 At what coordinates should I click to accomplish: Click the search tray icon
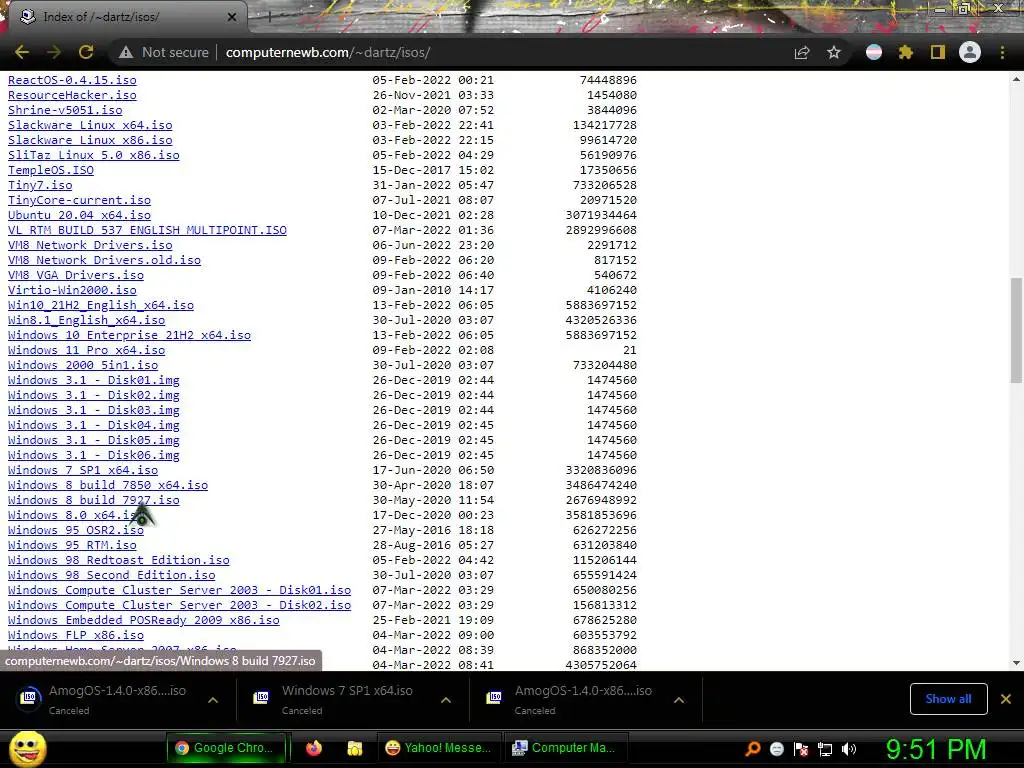coord(752,749)
